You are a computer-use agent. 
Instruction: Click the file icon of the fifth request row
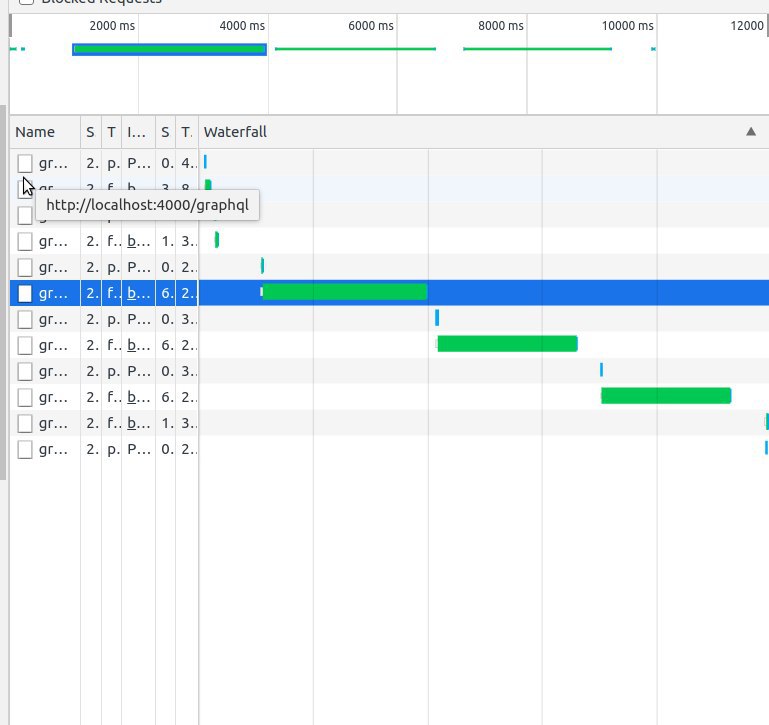pos(25,267)
